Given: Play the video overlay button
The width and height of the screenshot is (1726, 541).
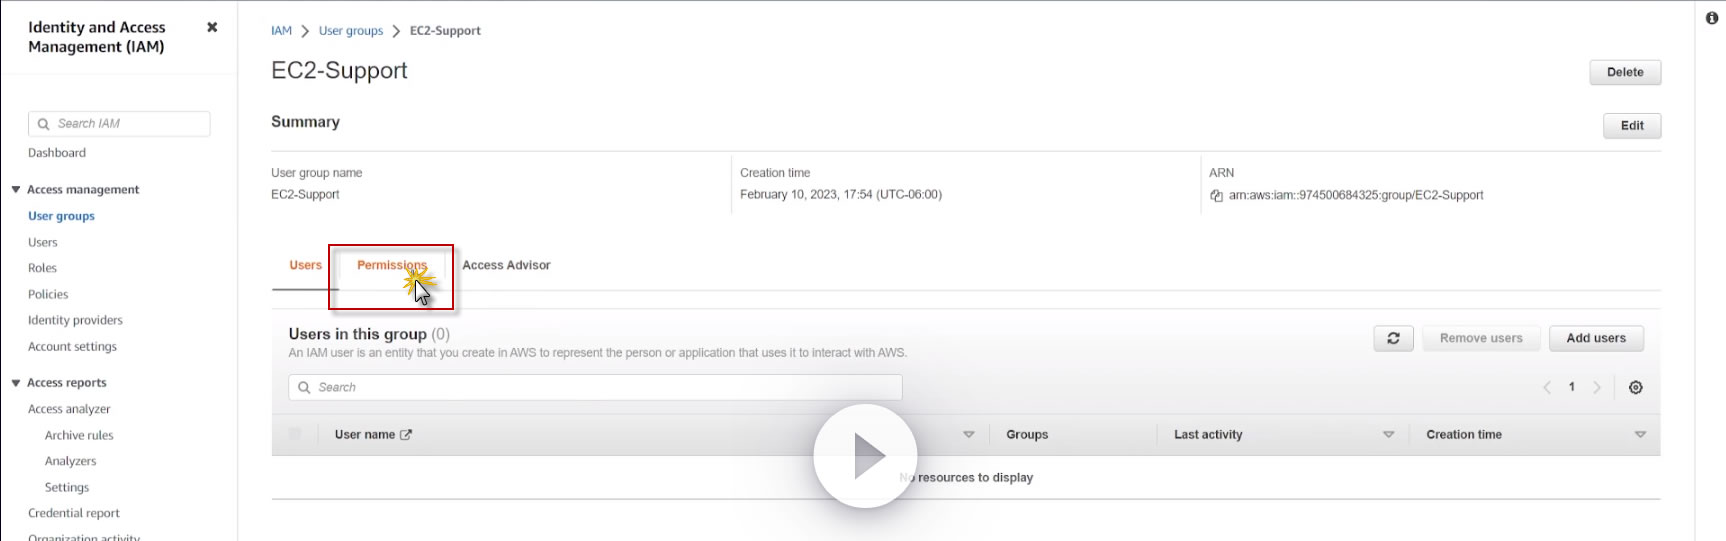Looking at the screenshot, I should 865,456.
